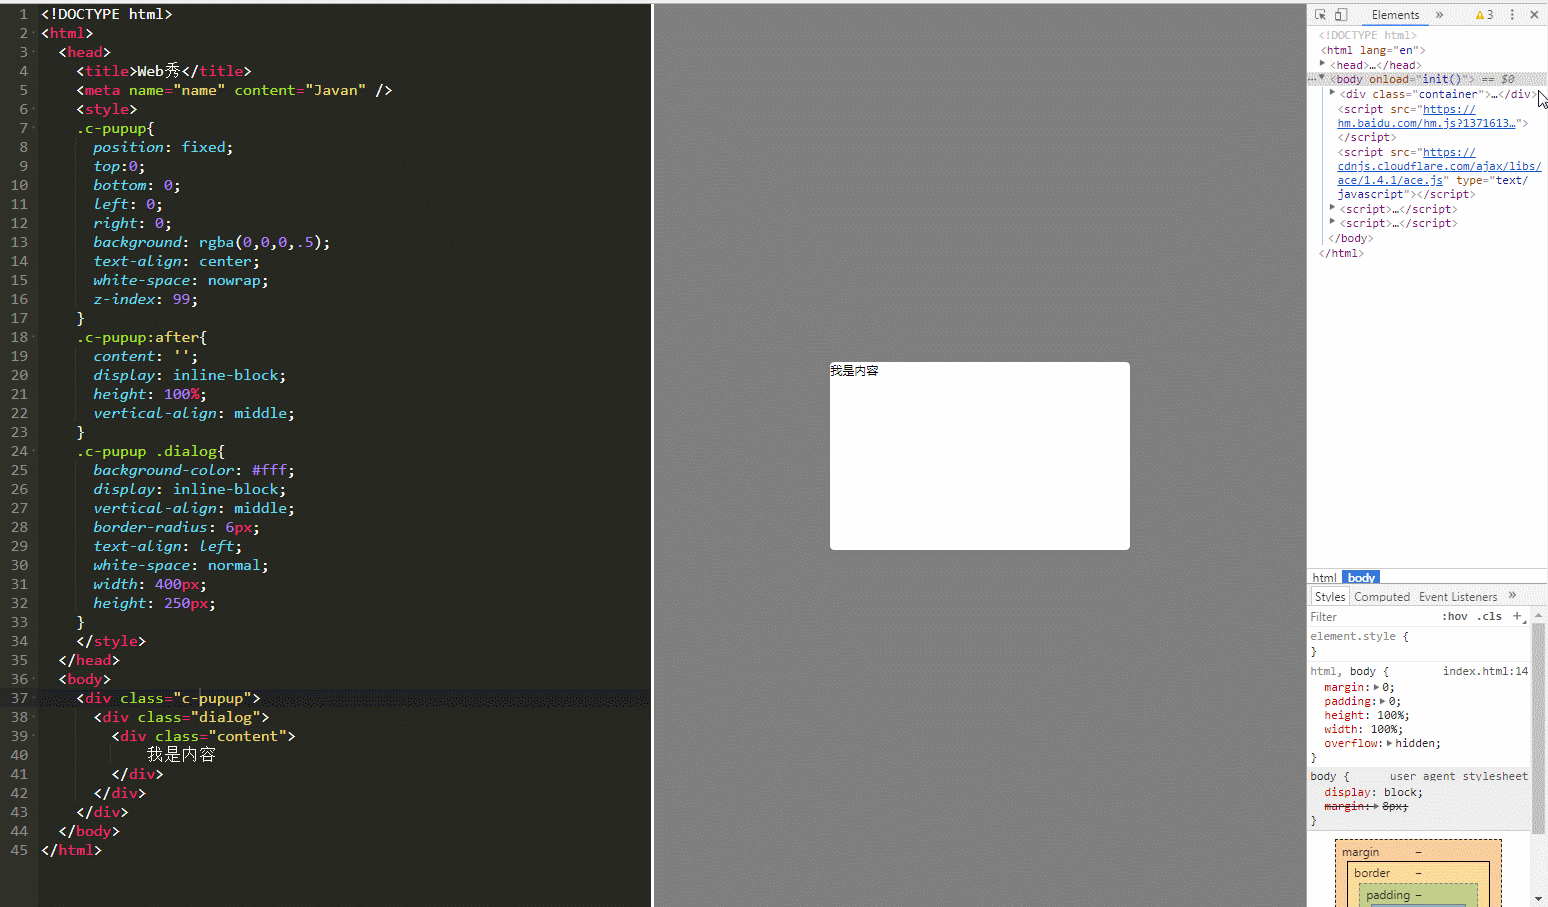Focus the styles Filter input field
Image resolution: width=1548 pixels, height=907 pixels.
click(1370, 617)
